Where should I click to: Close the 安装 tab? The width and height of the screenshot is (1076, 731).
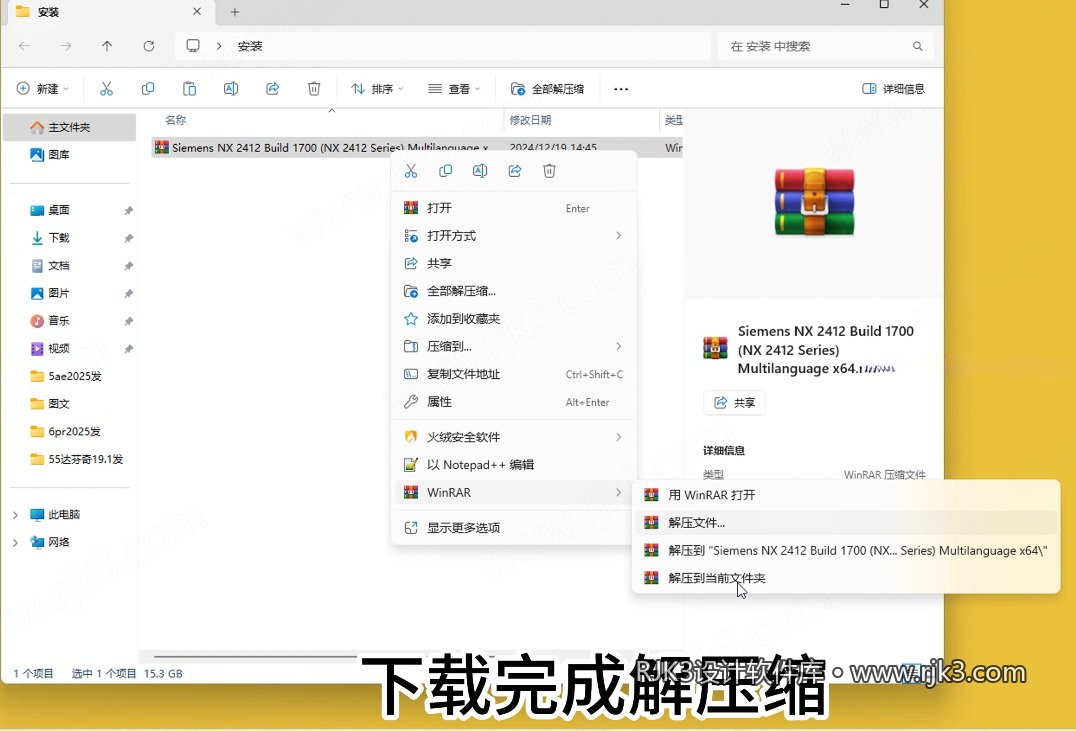pyautogui.click(x=197, y=12)
